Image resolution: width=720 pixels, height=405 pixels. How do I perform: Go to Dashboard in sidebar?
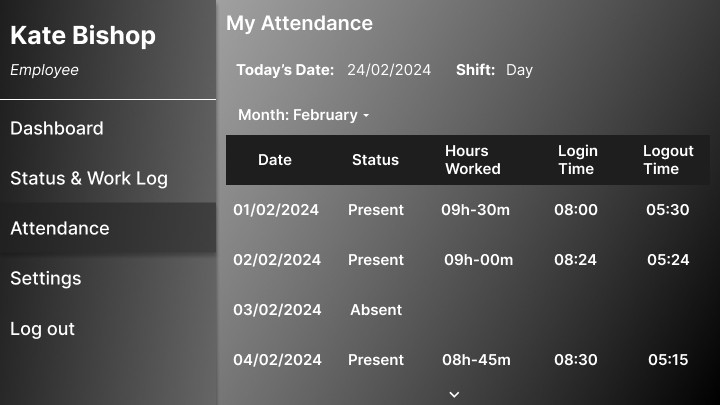pos(57,128)
